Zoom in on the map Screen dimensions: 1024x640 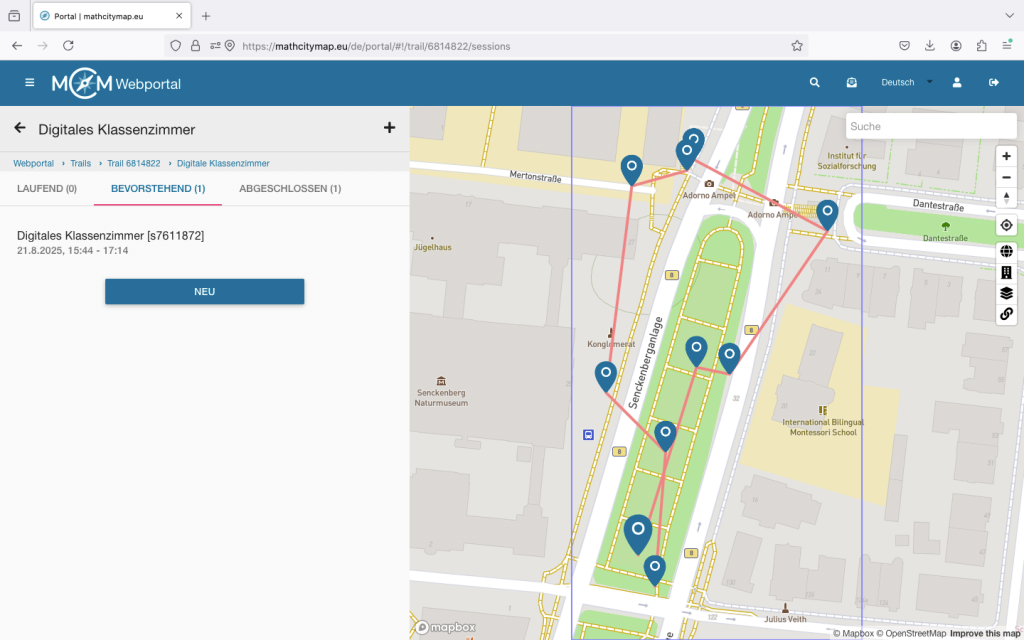pos(1006,156)
